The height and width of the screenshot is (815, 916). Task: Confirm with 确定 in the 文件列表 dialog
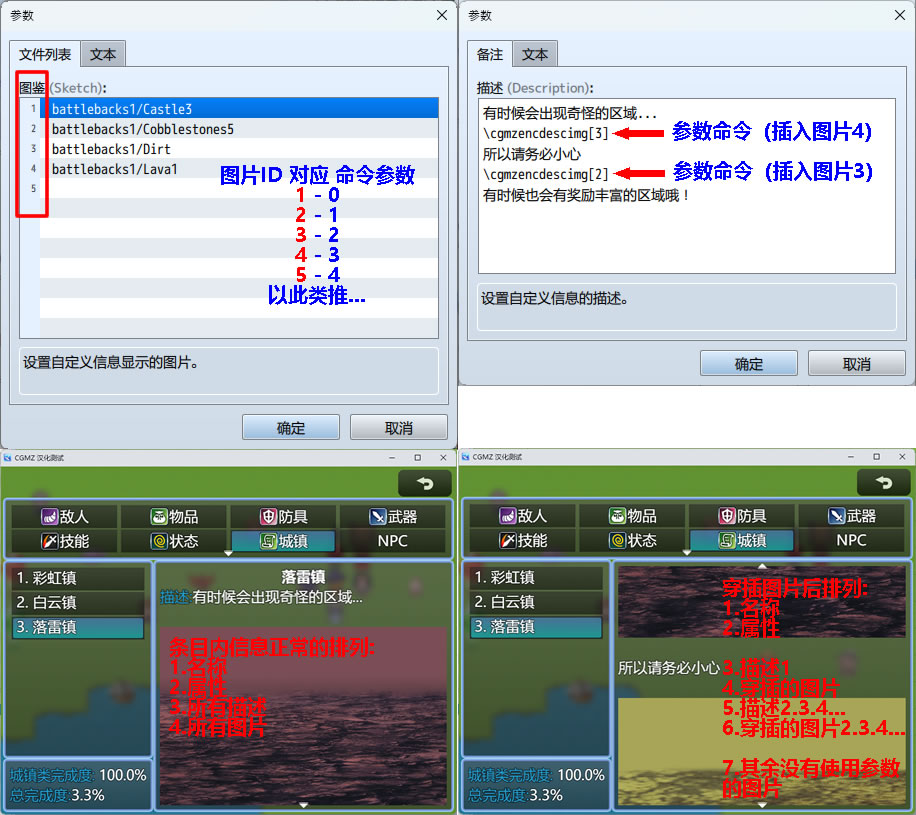291,428
